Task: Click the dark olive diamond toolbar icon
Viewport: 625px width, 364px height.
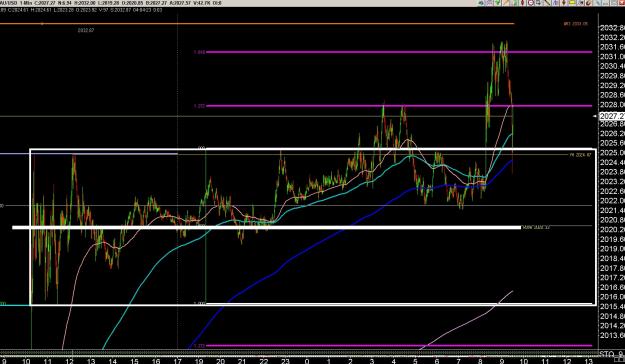Action: coord(564,3)
